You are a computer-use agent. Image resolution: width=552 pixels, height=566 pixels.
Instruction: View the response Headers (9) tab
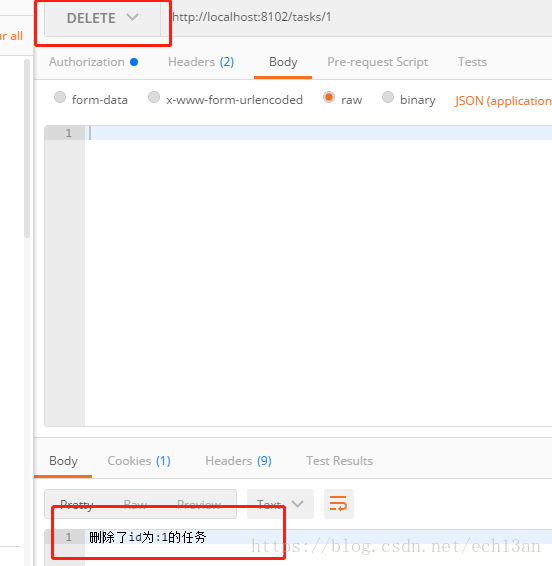tap(238, 461)
